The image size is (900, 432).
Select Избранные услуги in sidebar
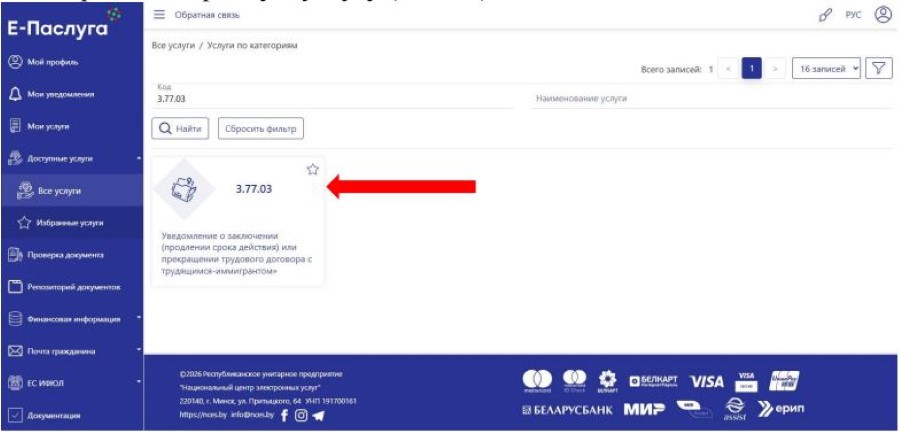71,223
